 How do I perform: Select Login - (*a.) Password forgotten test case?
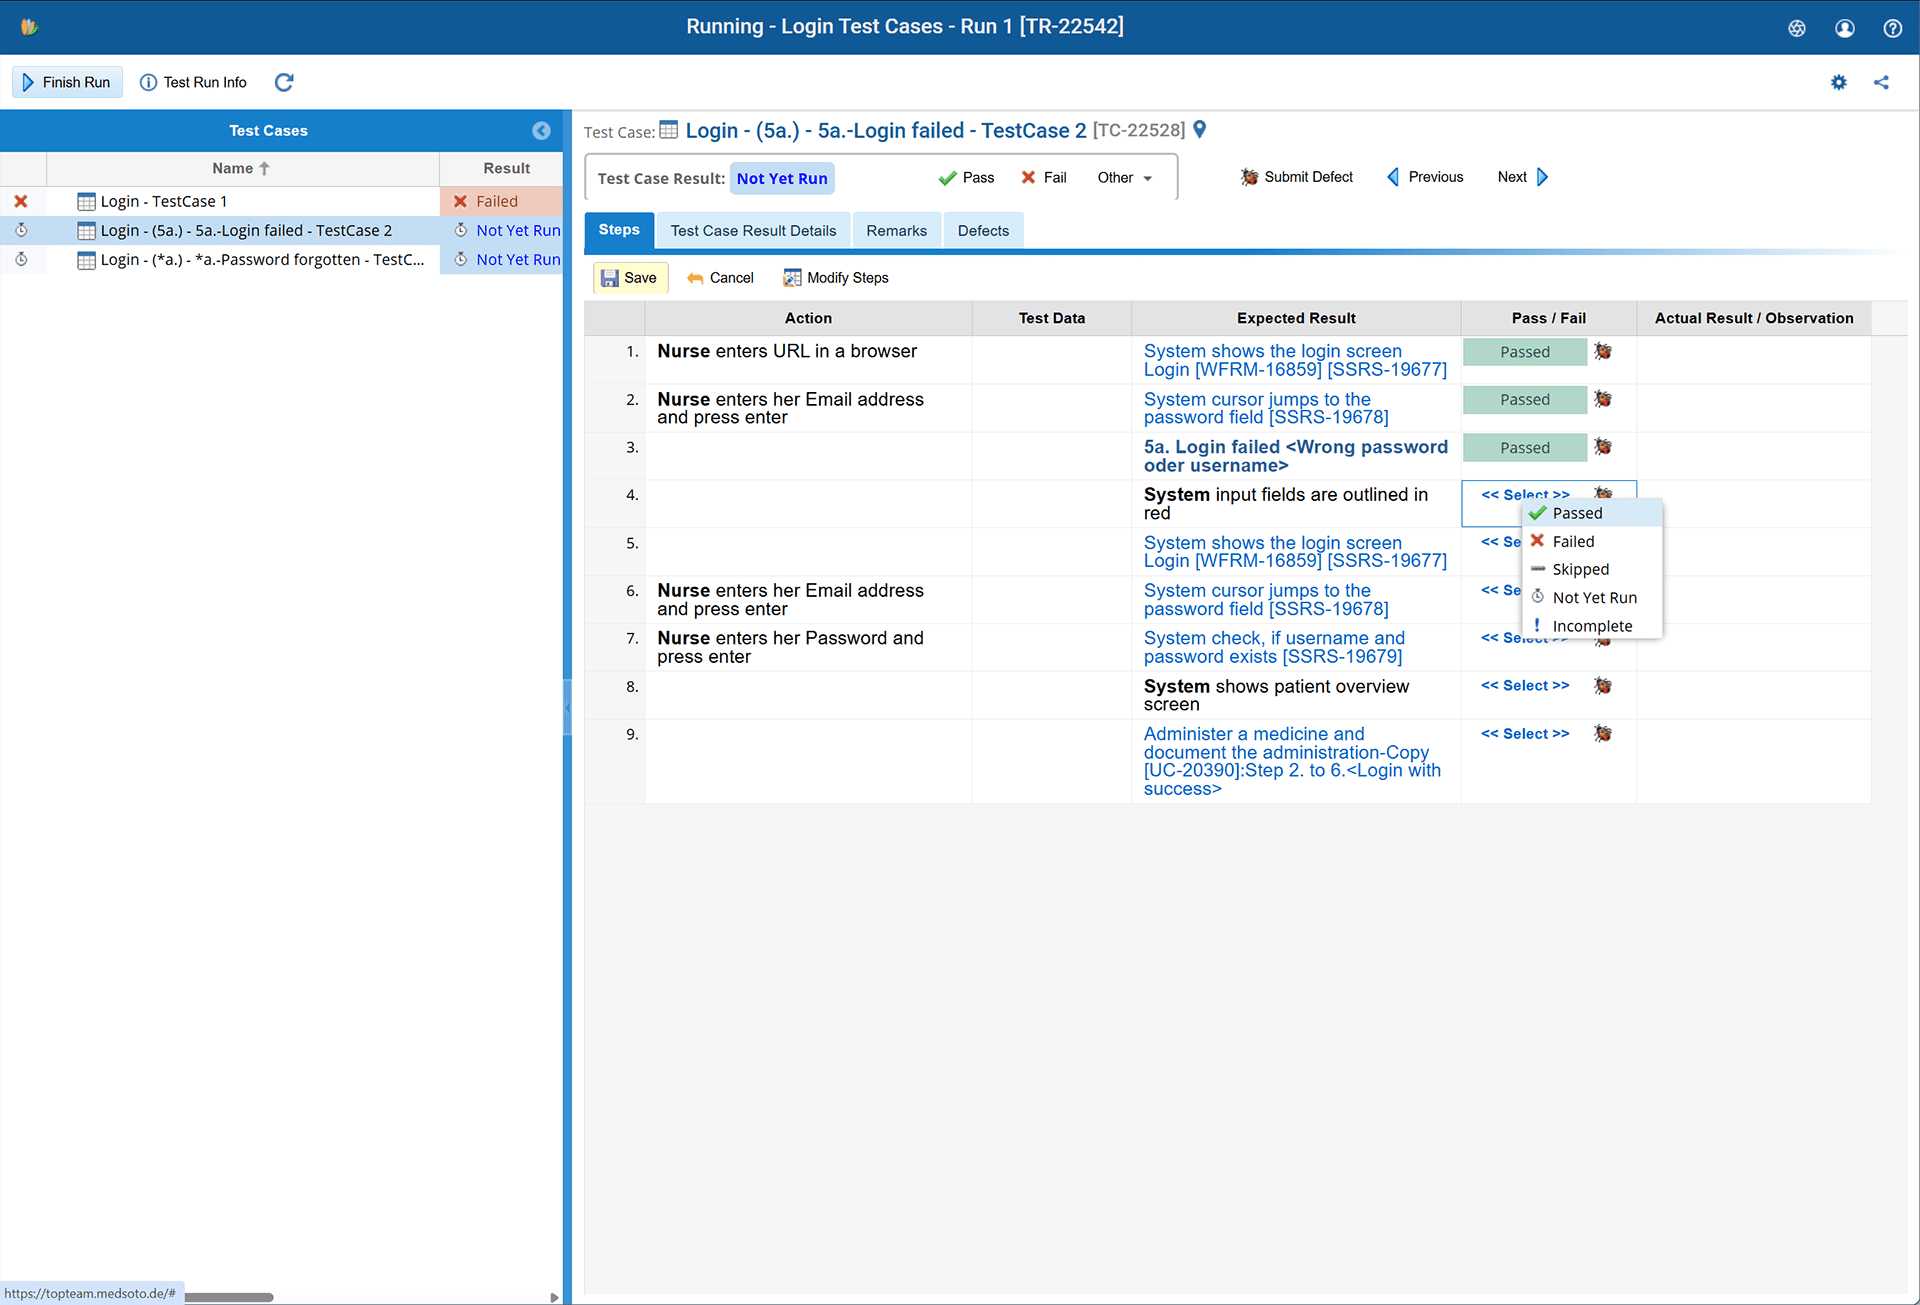(281, 259)
